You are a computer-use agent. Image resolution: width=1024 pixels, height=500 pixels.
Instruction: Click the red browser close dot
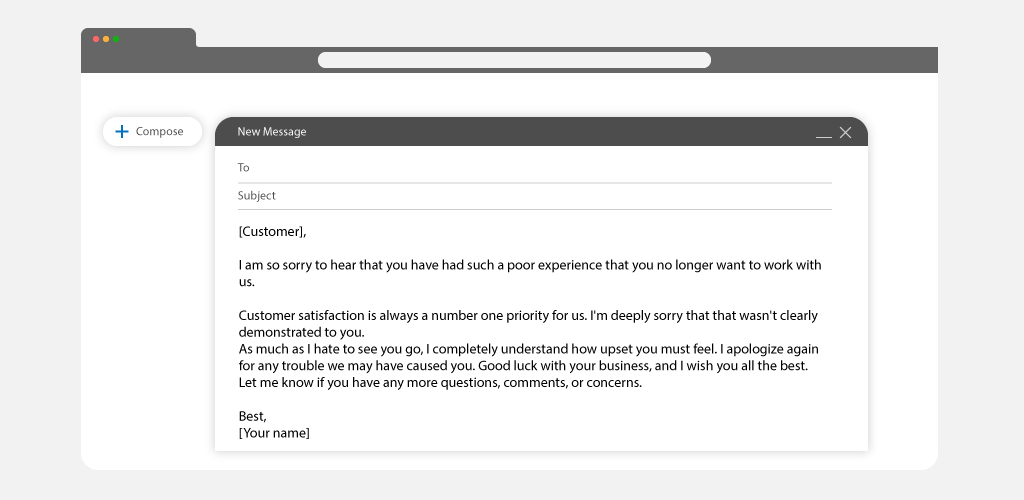coord(96,39)
